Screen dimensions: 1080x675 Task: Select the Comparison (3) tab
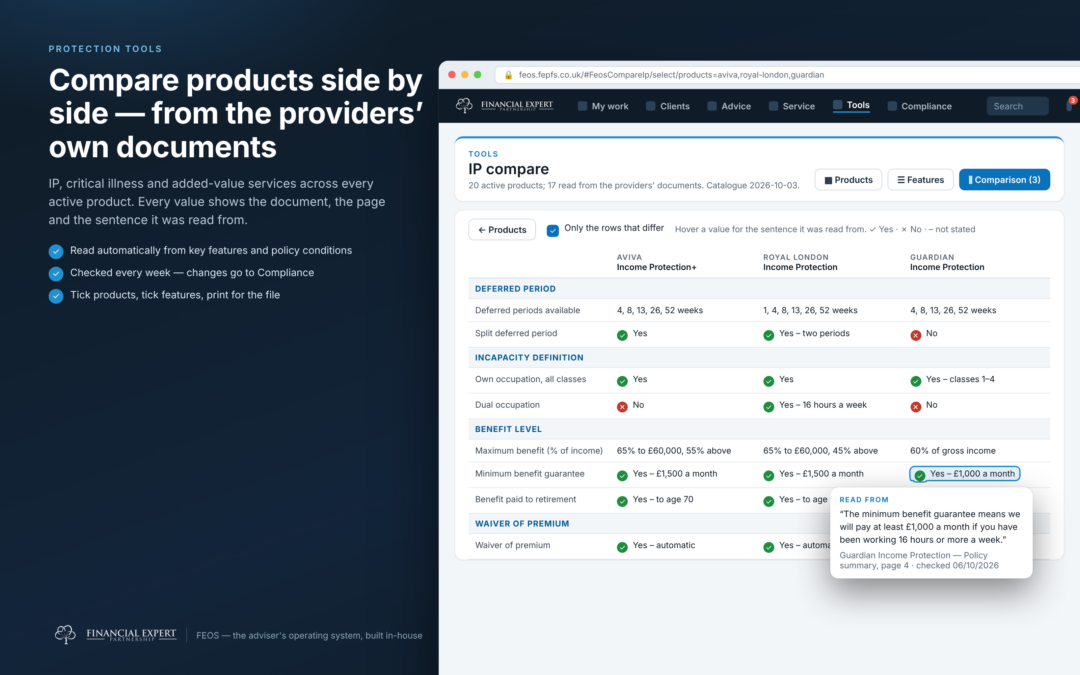click(x=1004, y=180)
